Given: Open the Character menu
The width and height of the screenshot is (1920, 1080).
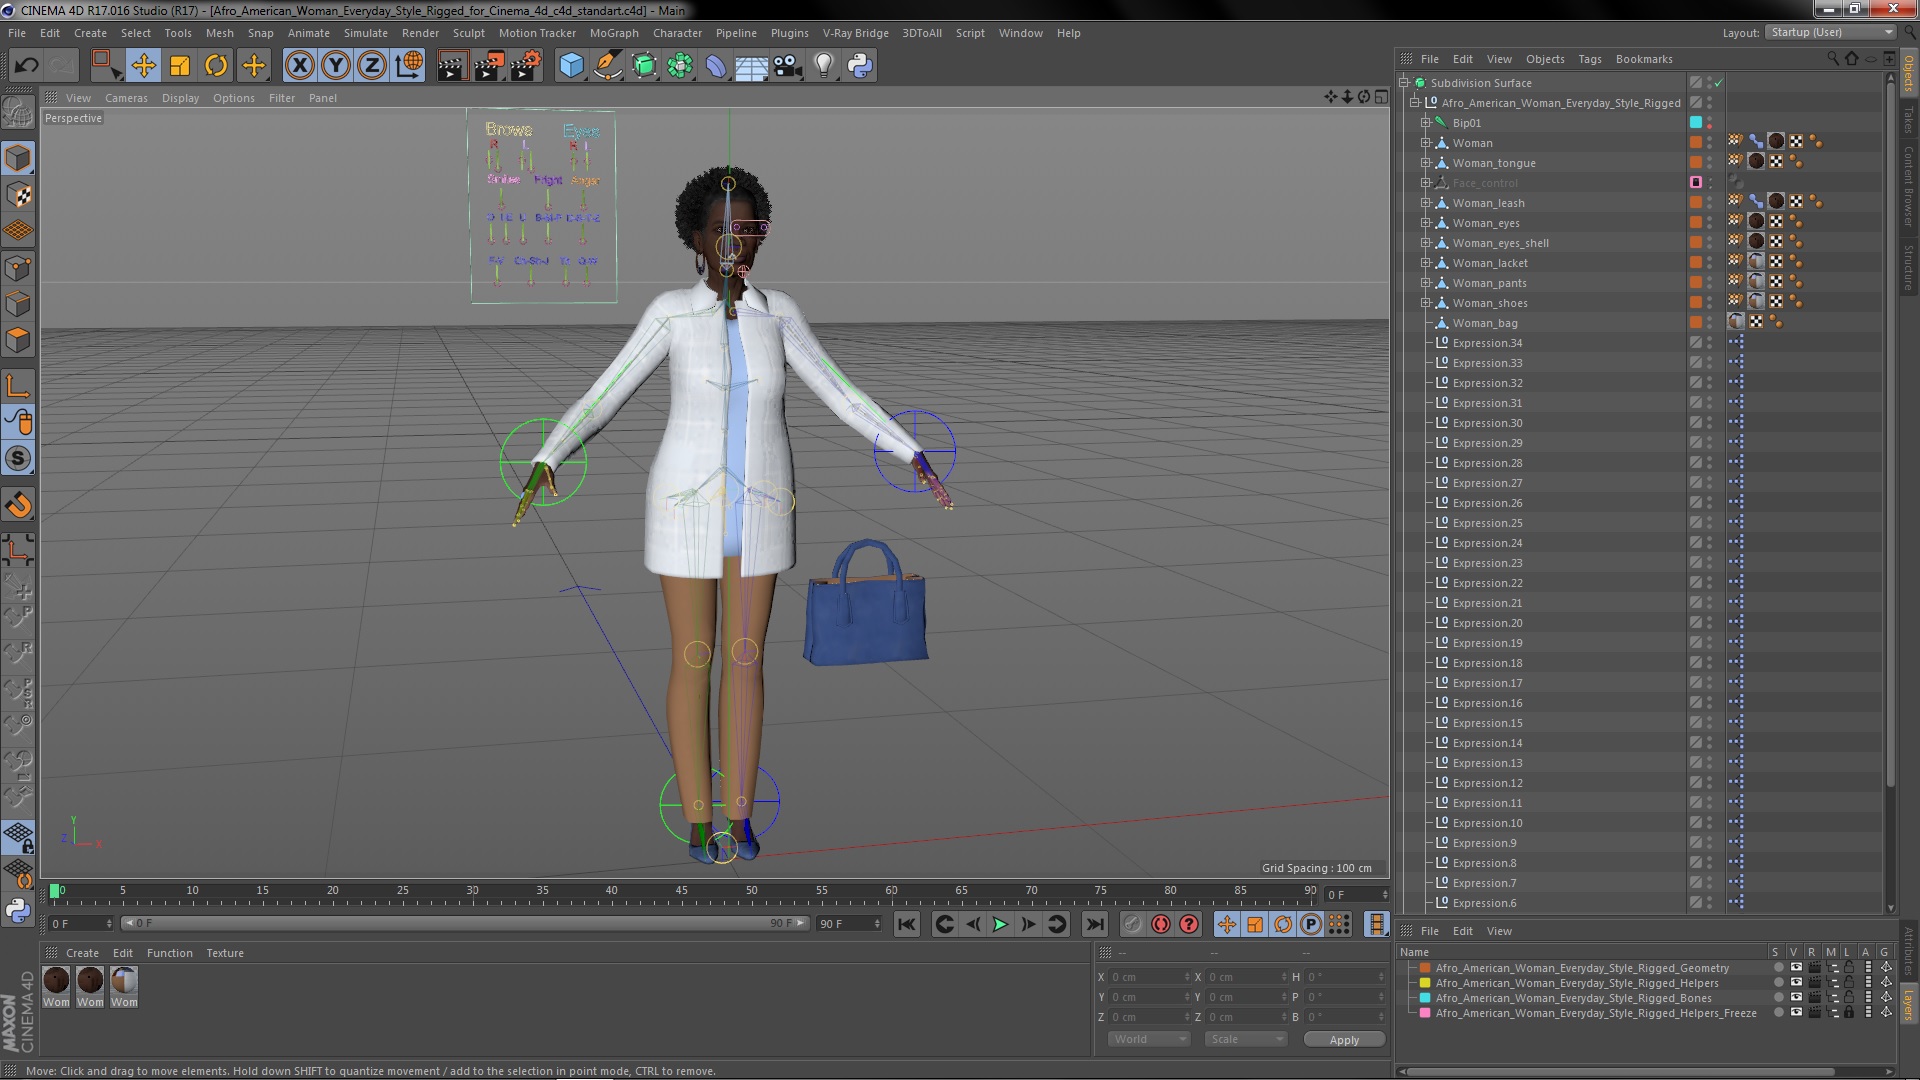Looking at the screenshot, I should (677, 33).
